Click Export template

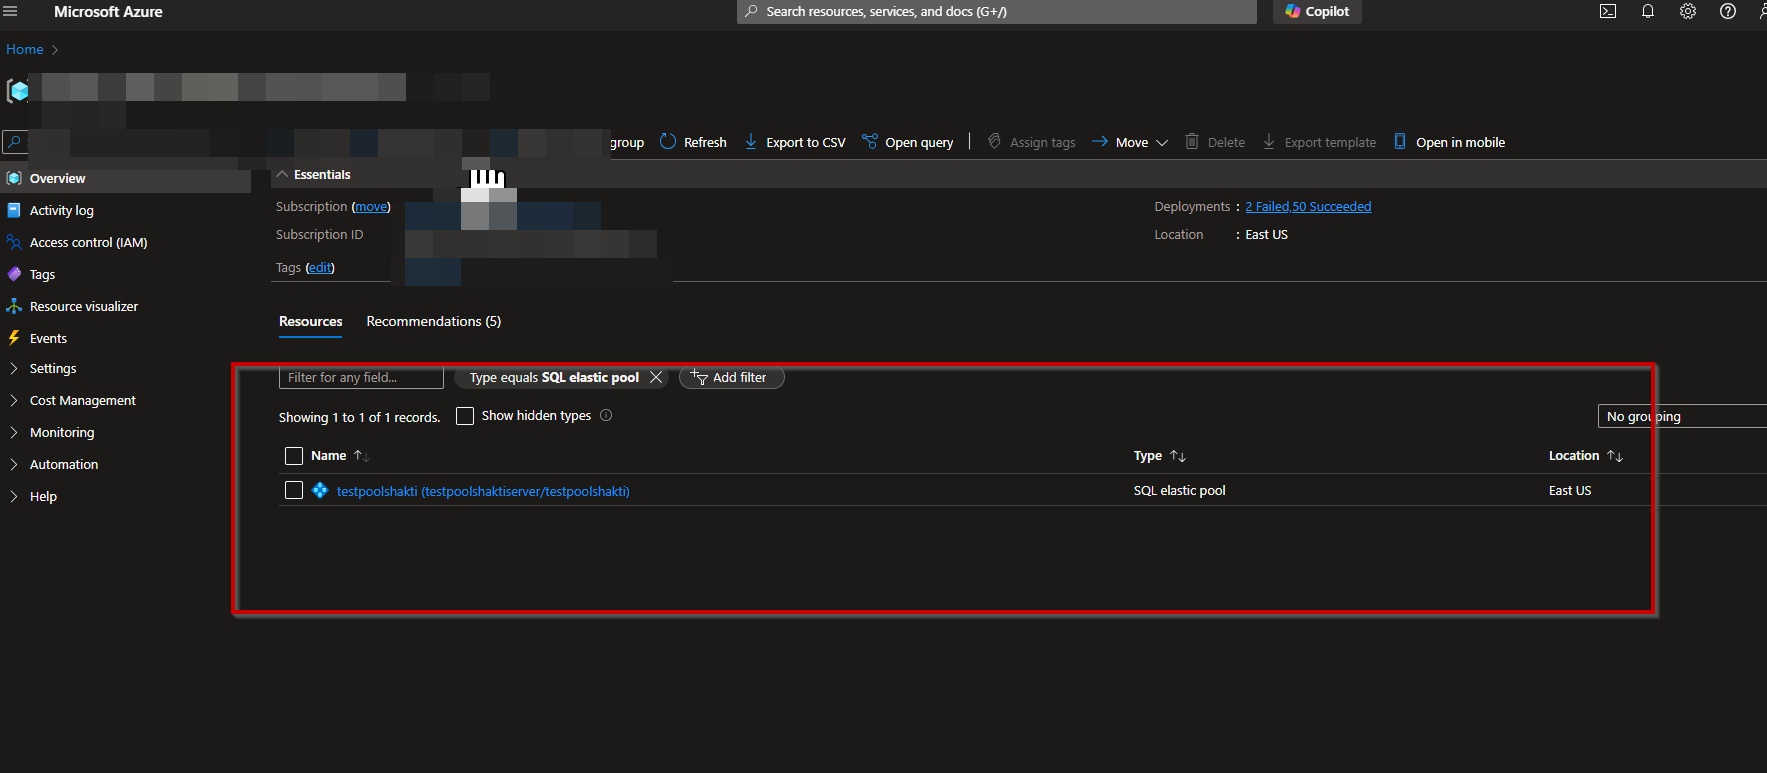tap(1319, 142)
